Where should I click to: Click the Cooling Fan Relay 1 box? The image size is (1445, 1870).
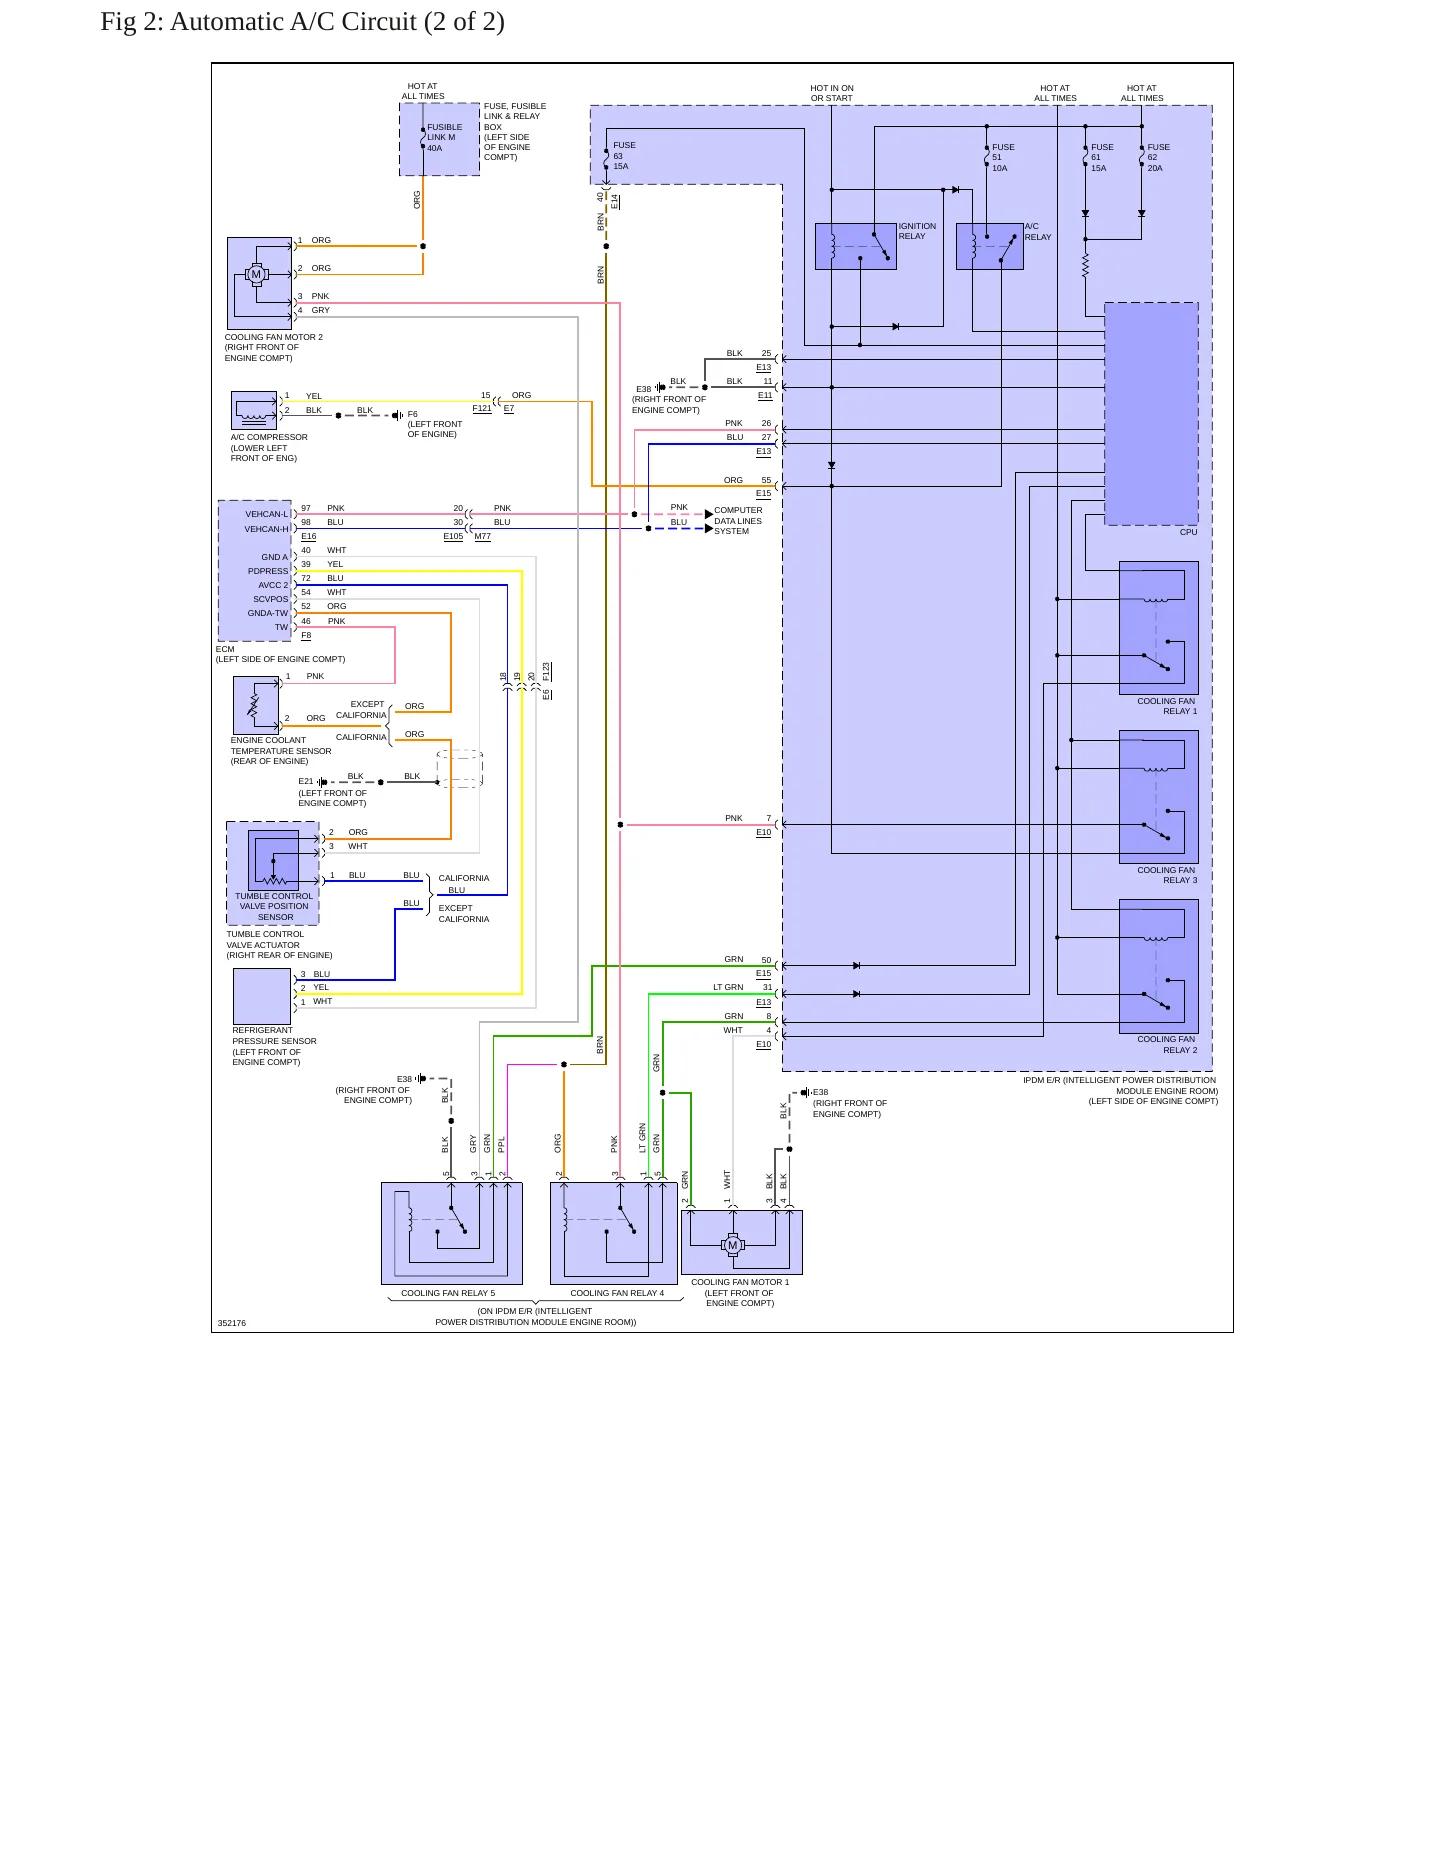point(1158,628)
